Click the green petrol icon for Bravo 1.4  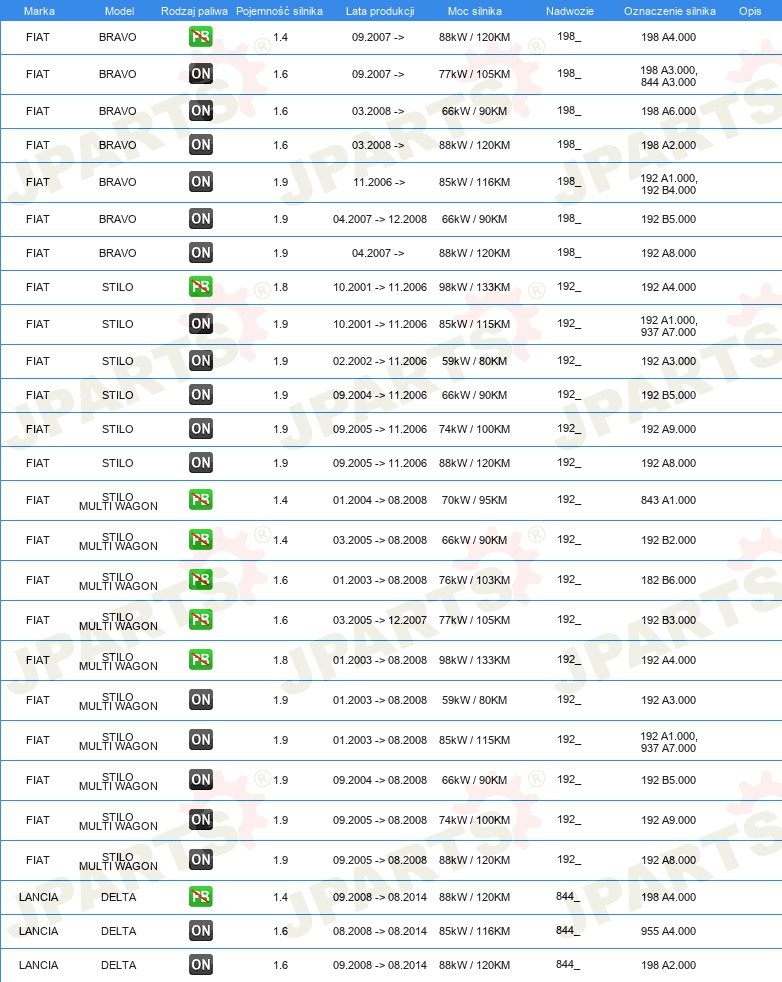tap(200, 37)
